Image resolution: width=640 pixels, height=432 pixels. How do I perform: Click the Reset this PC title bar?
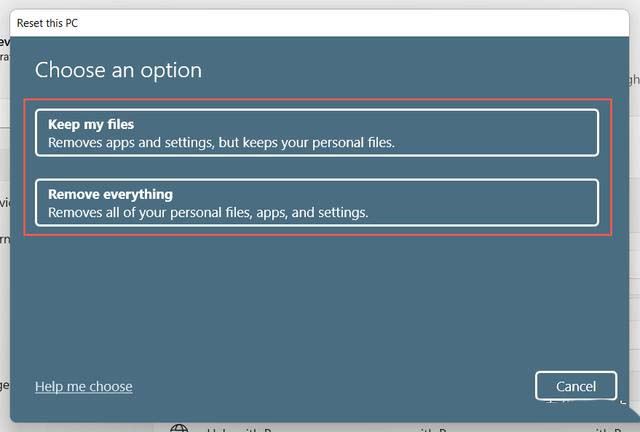coord(300,21)
